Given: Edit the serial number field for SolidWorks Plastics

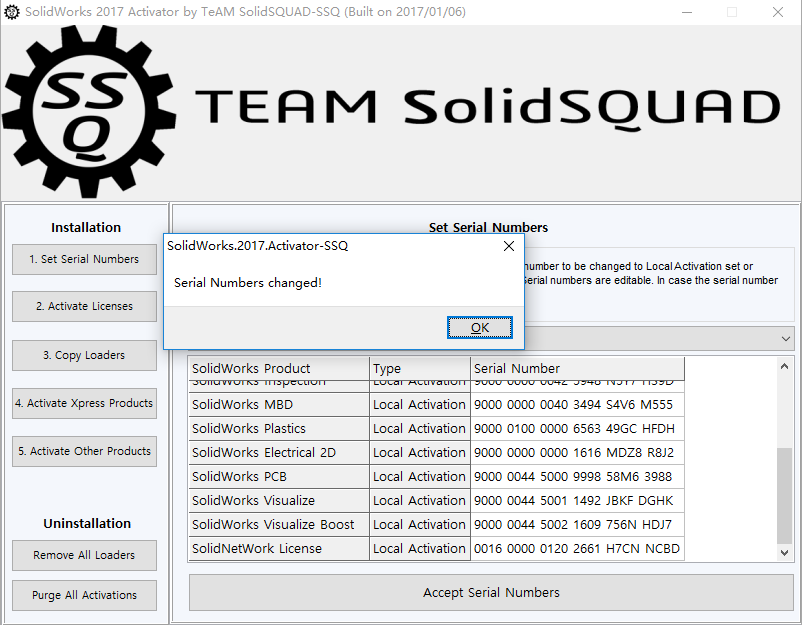Looking at the screenshot, I should tap(577, 429).
